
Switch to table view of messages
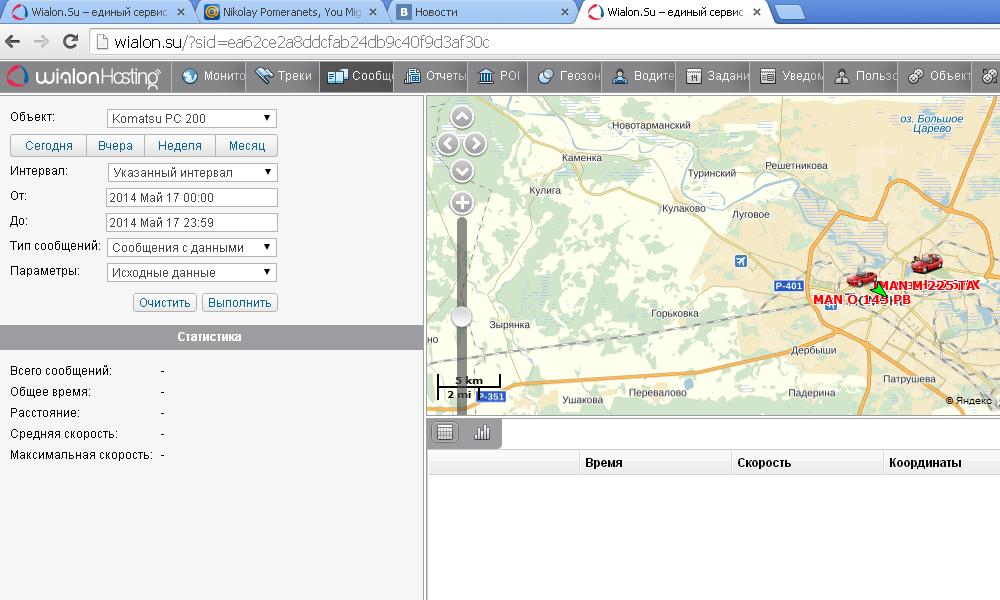tap(446, 432)
